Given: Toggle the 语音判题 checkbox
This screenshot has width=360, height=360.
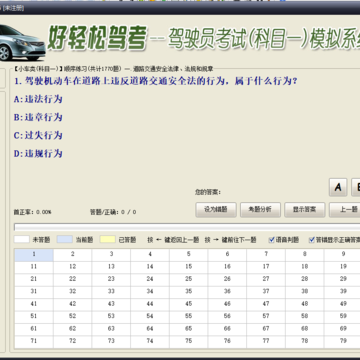Looking at the screenshot, I should (272, 240).
